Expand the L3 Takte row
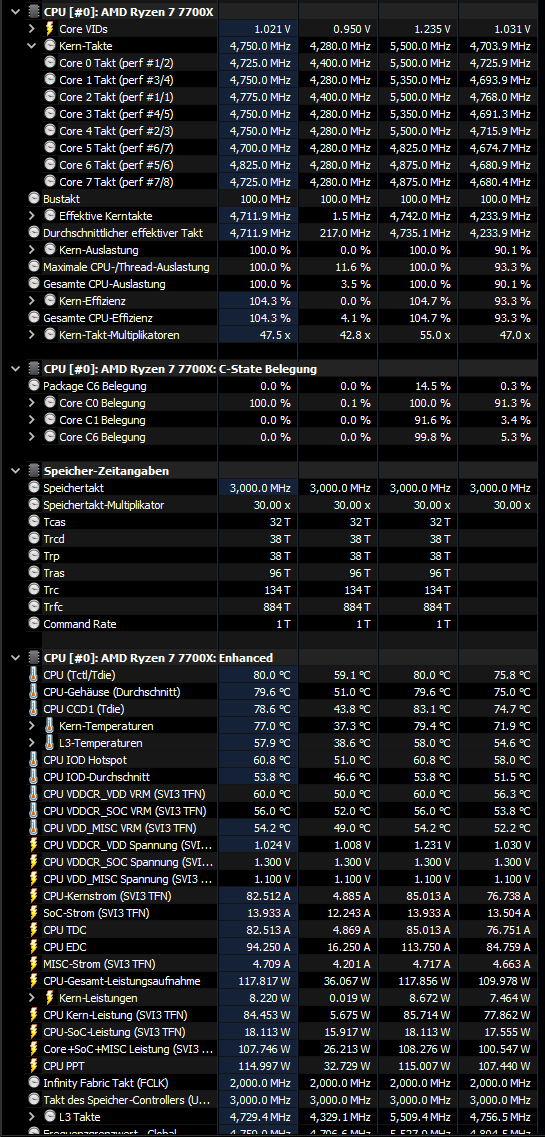This screenshot has width=545, height=1137. (32, 1117)
